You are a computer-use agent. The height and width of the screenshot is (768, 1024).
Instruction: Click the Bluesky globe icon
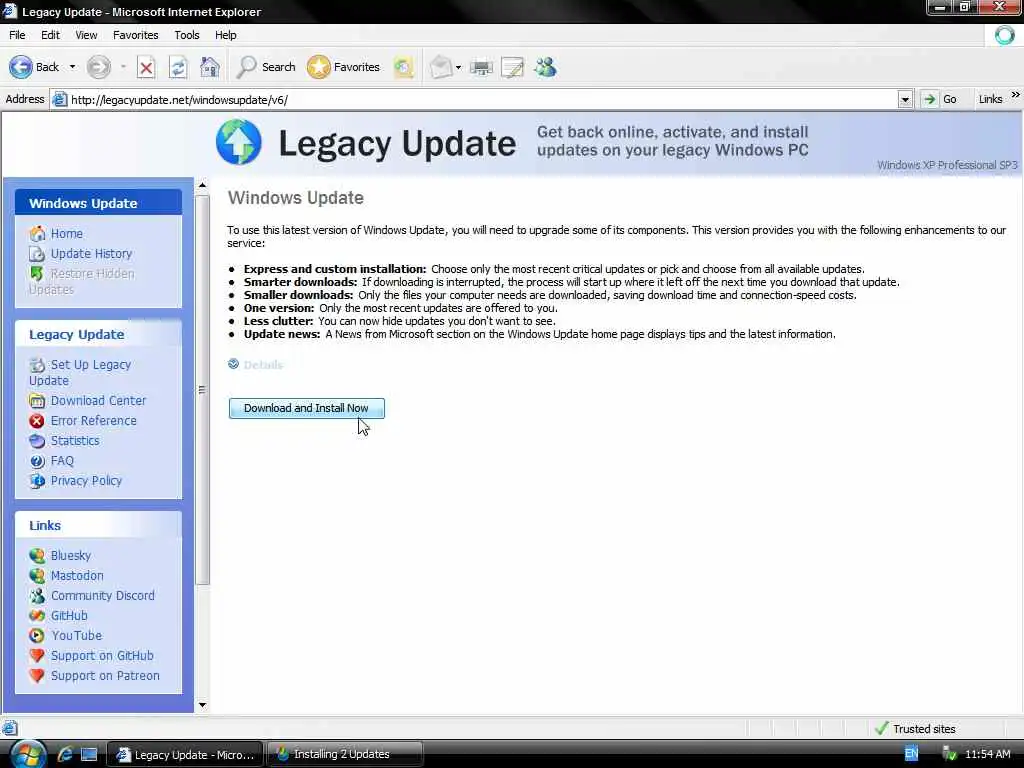pyautogui.click(x=37, y=556)
